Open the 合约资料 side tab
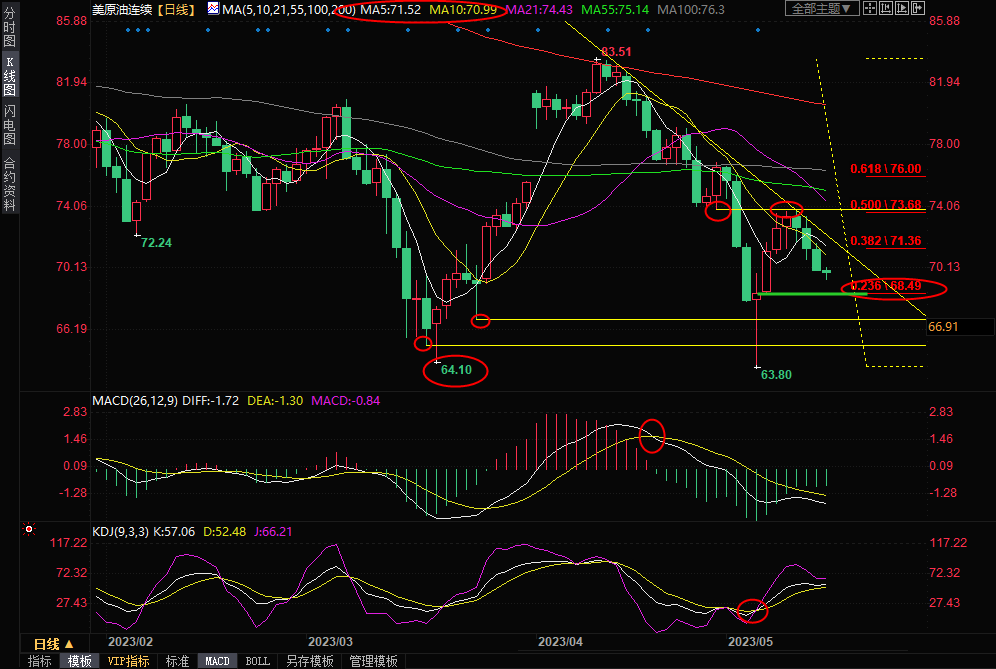The width and height of the screenshot is (996, 669). [9, 184]
